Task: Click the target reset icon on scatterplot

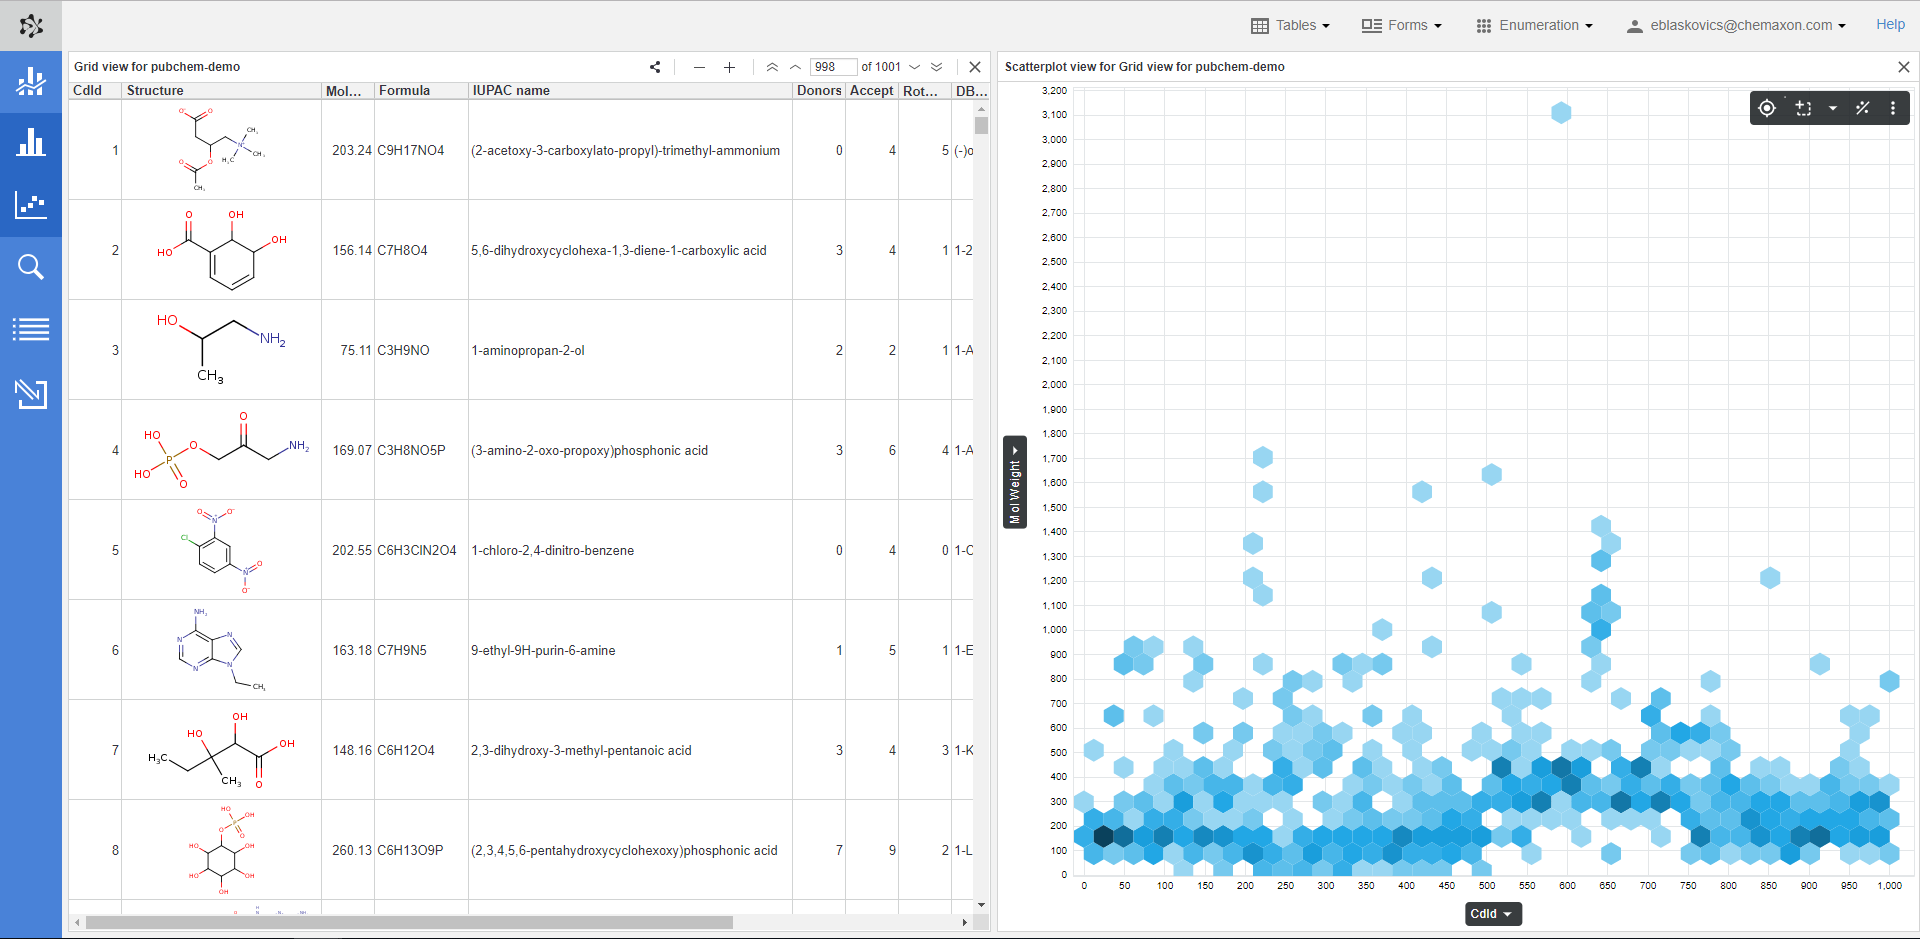Action: [x=1767, y=108]
